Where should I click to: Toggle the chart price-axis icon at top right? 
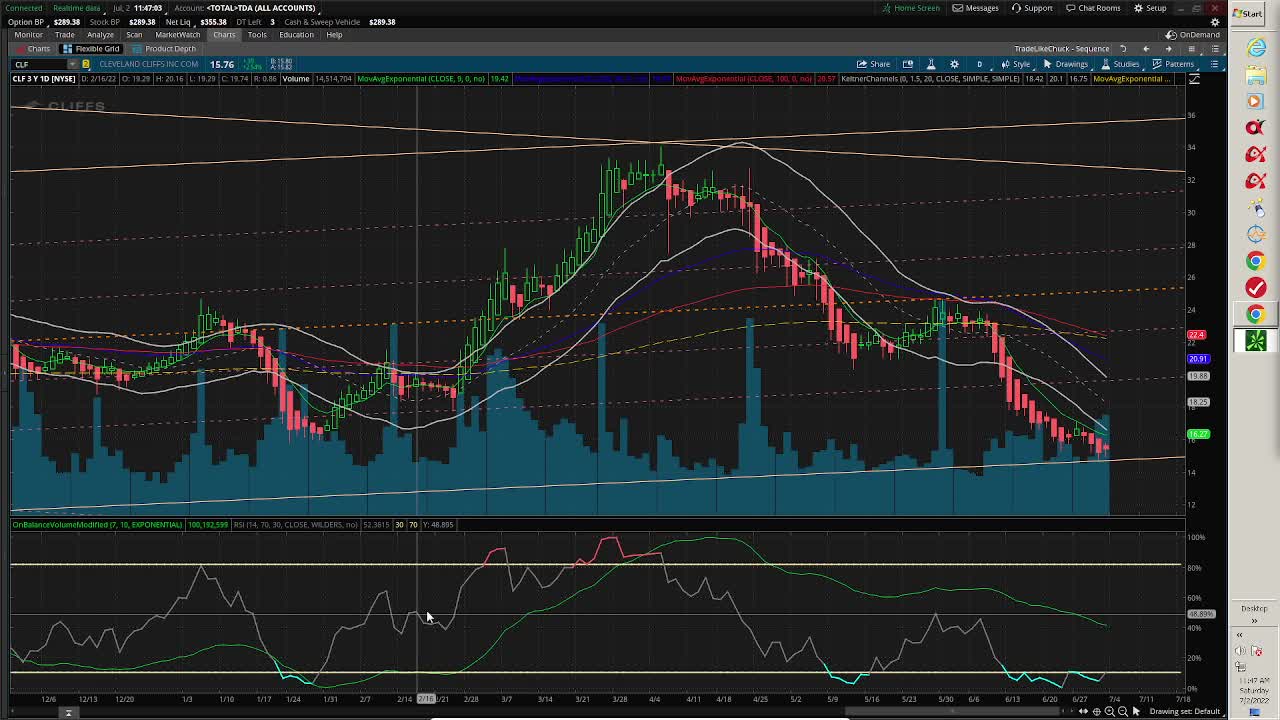(1194, 78)
